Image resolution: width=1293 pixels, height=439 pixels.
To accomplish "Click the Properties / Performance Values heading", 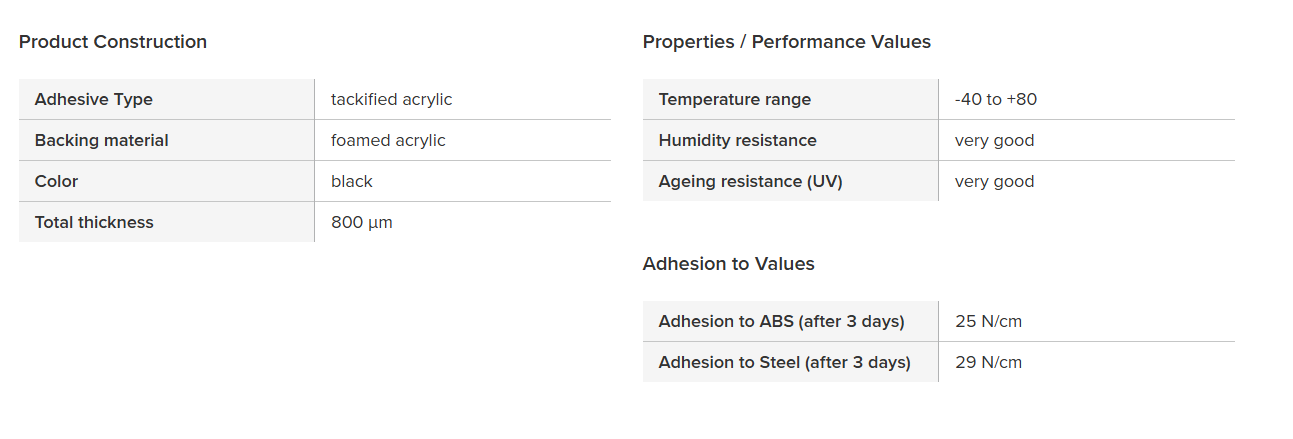I will pyautogui.click(x=786, y=42).
